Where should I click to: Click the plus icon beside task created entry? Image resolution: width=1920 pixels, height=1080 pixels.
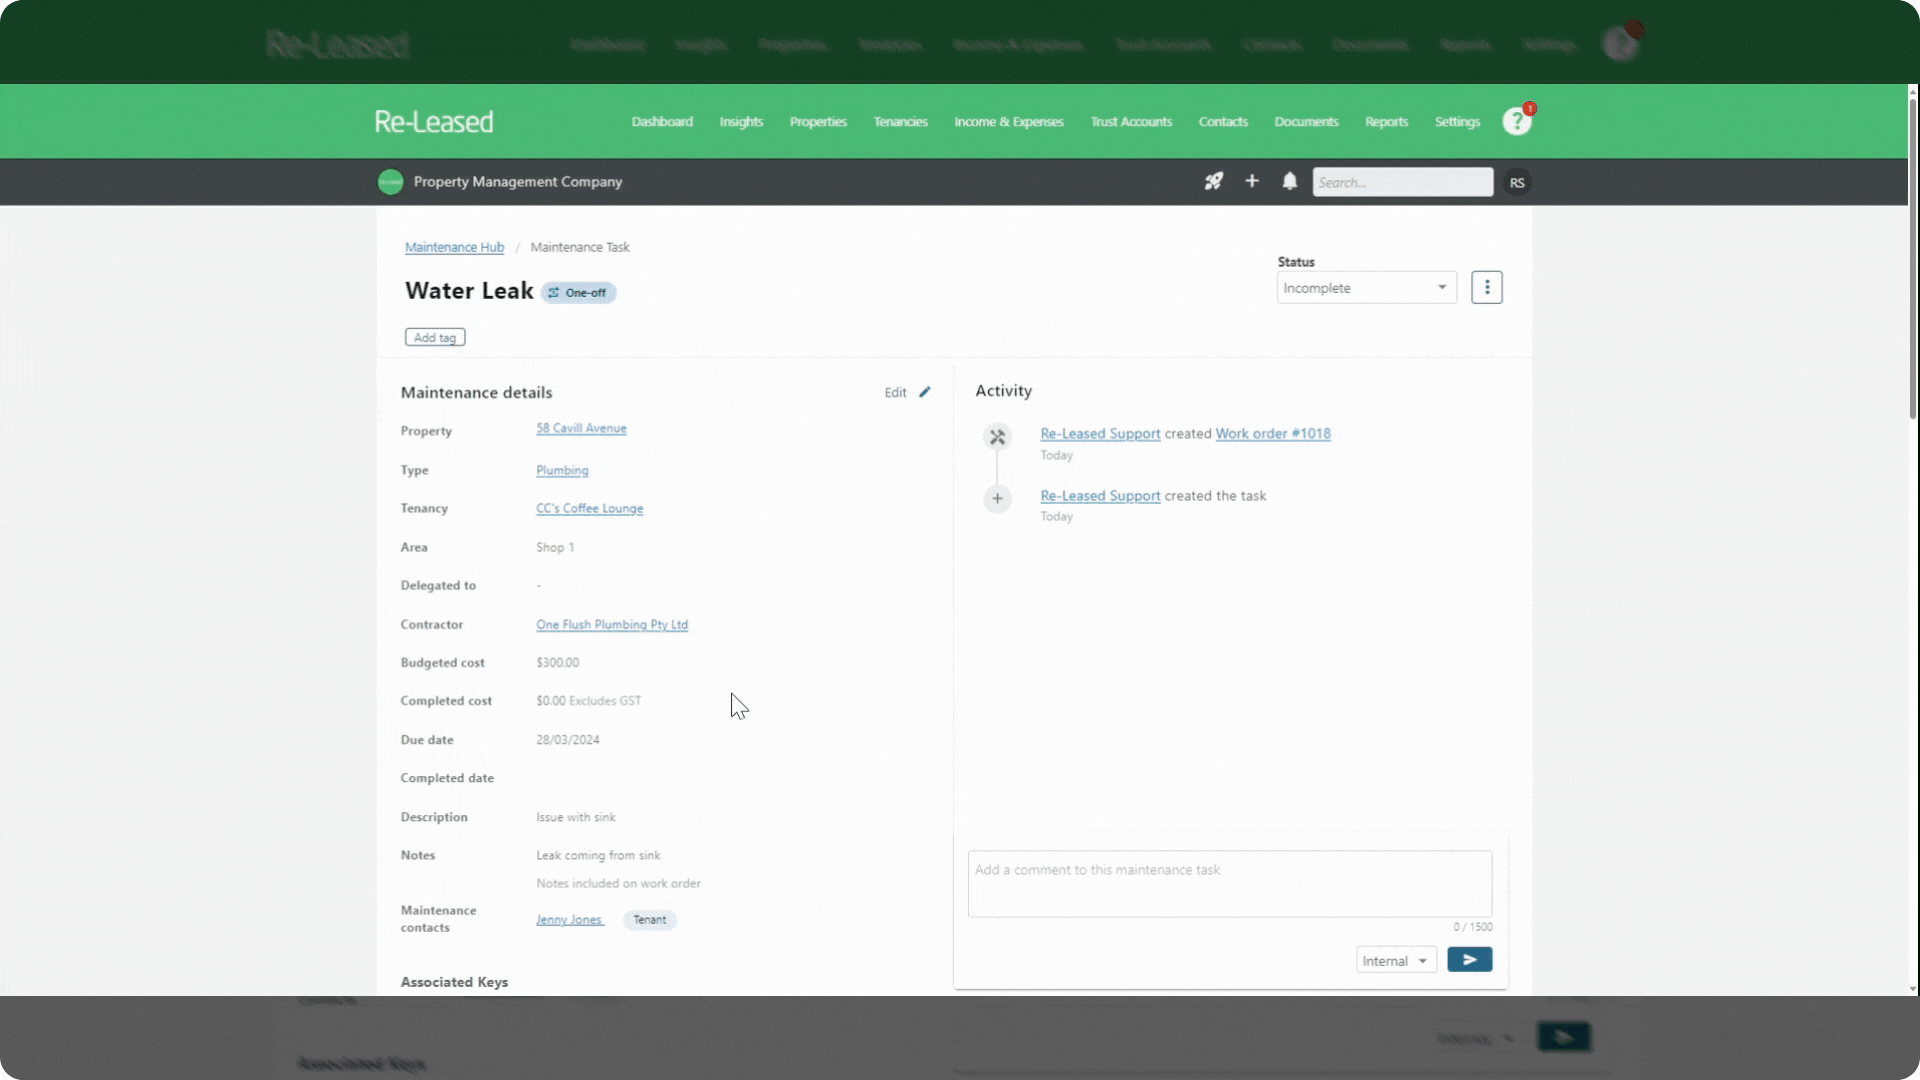(997, 498)
